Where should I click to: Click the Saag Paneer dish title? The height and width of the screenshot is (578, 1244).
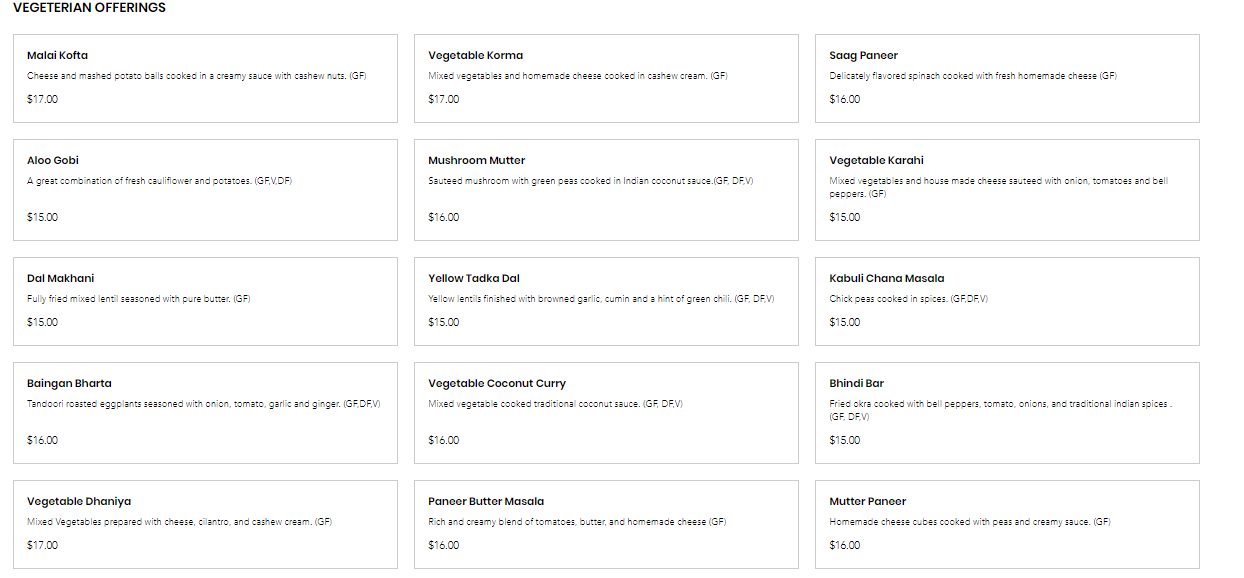pos(863,55)
